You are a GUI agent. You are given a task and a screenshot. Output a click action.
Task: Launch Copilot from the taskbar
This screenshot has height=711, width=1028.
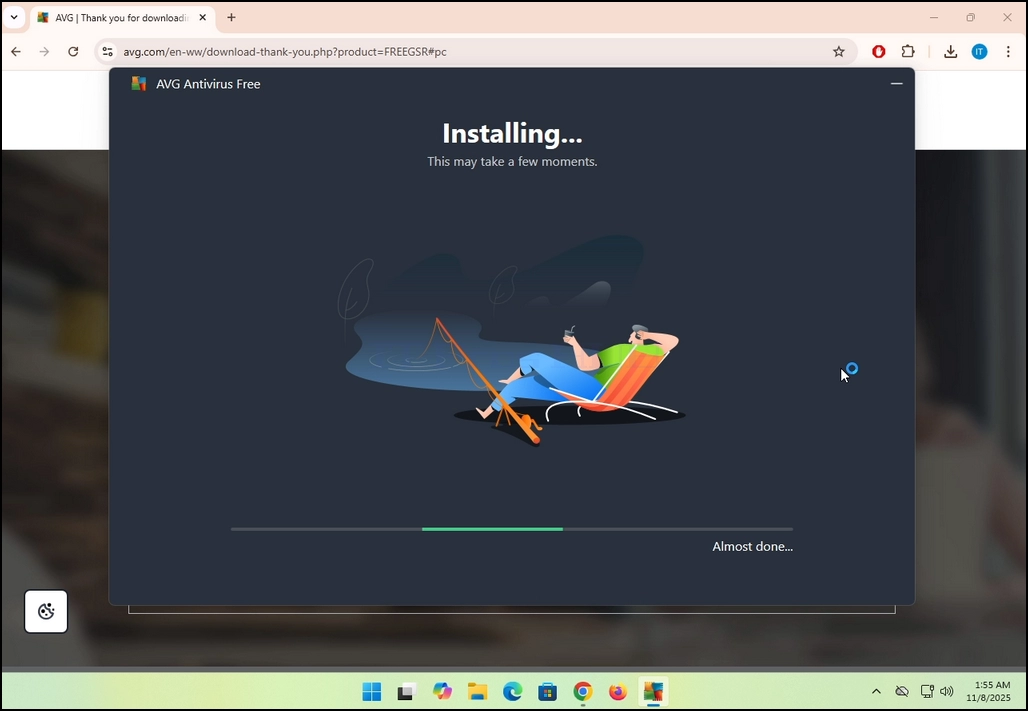[x=443, y=691]
